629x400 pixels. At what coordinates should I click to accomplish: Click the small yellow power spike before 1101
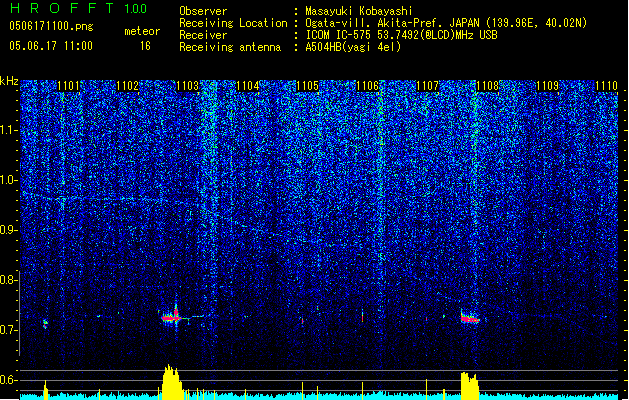point(46,390)
